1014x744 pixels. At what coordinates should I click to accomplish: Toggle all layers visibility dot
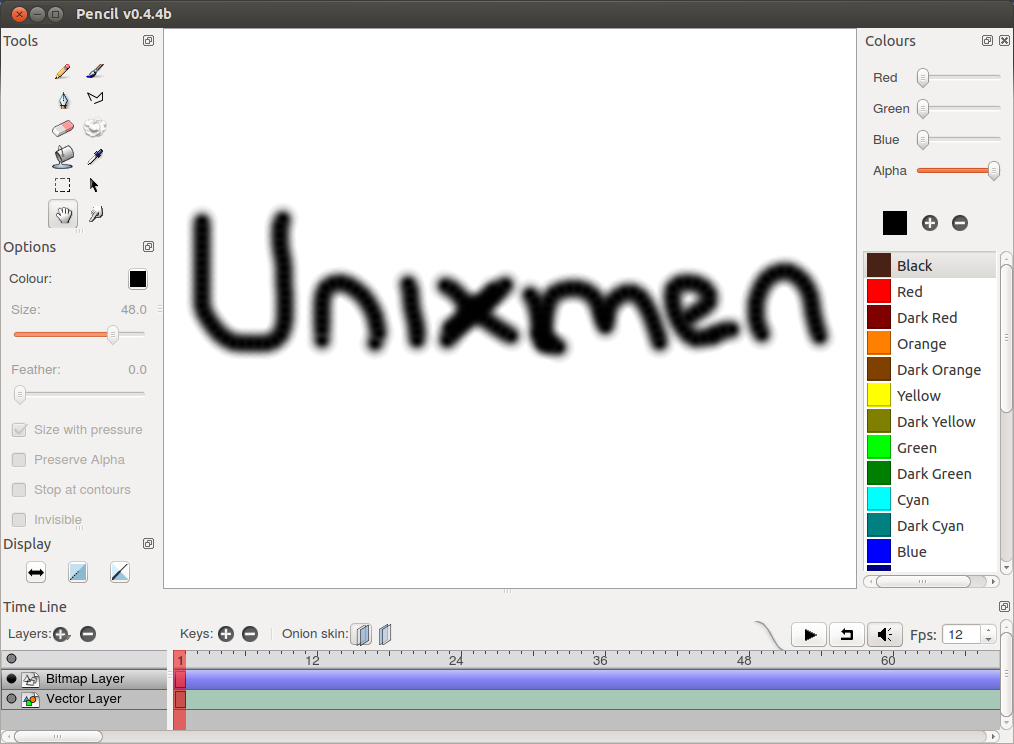(12, 659)
